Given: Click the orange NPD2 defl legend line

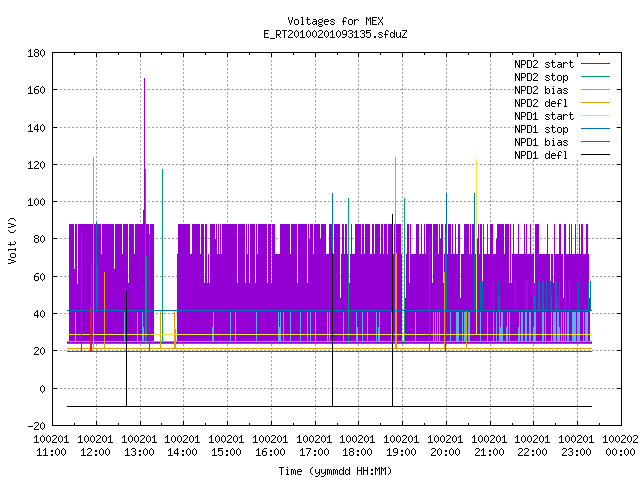Looking at the screenshot, I should point(595,103).
